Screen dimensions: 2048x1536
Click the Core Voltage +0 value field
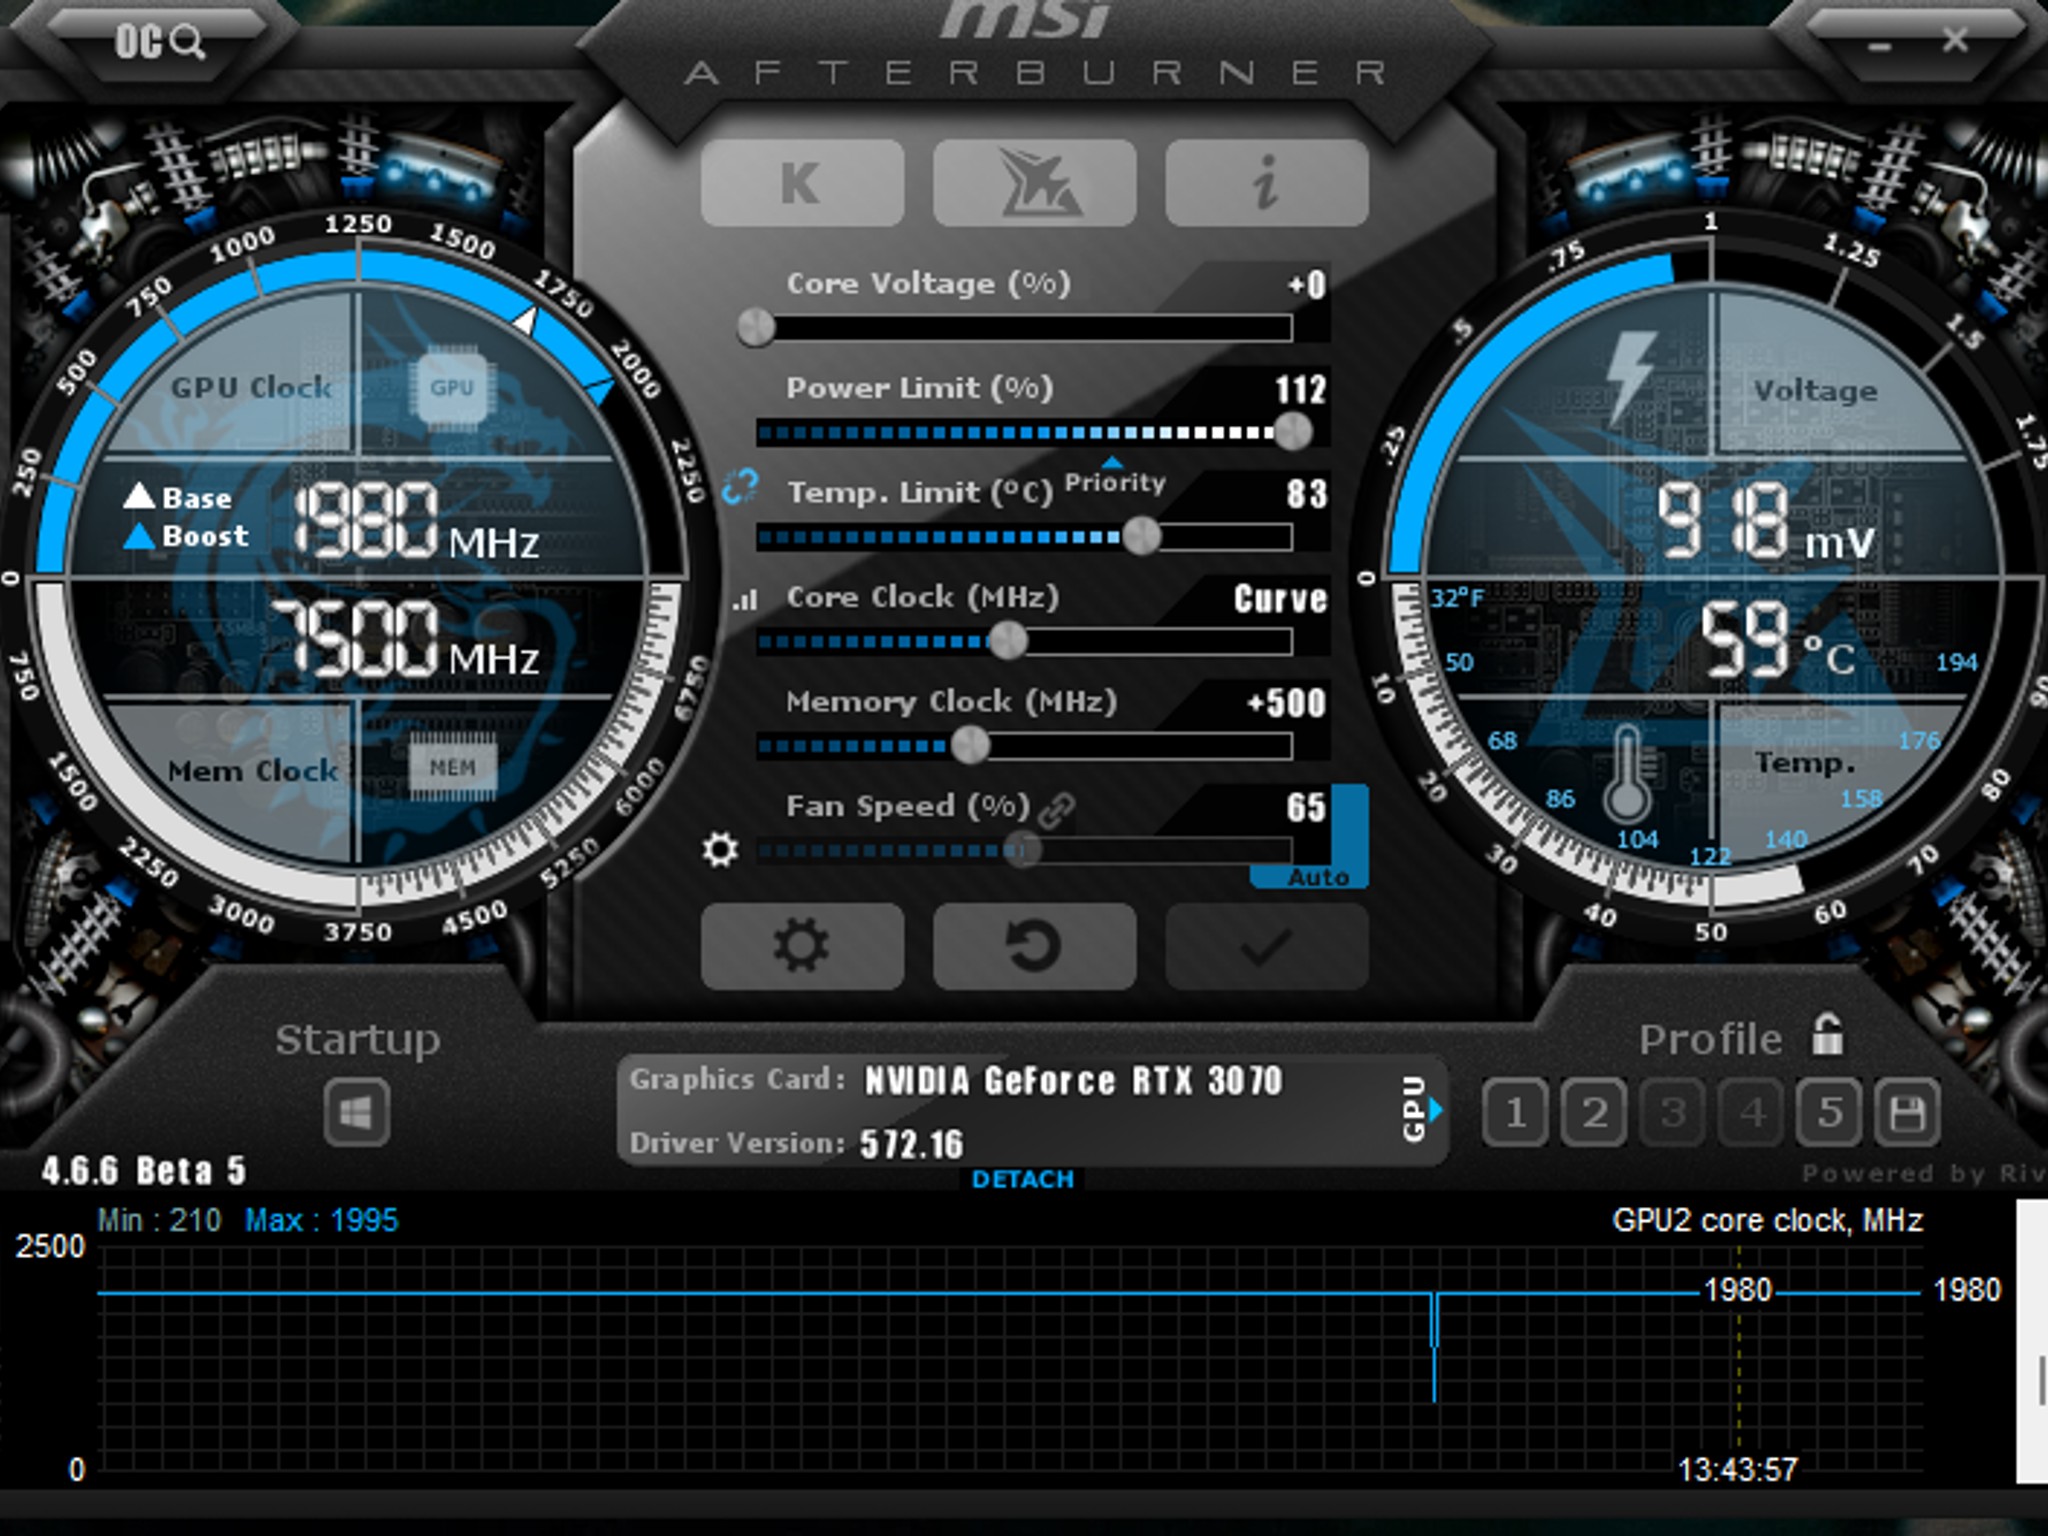1306,285
